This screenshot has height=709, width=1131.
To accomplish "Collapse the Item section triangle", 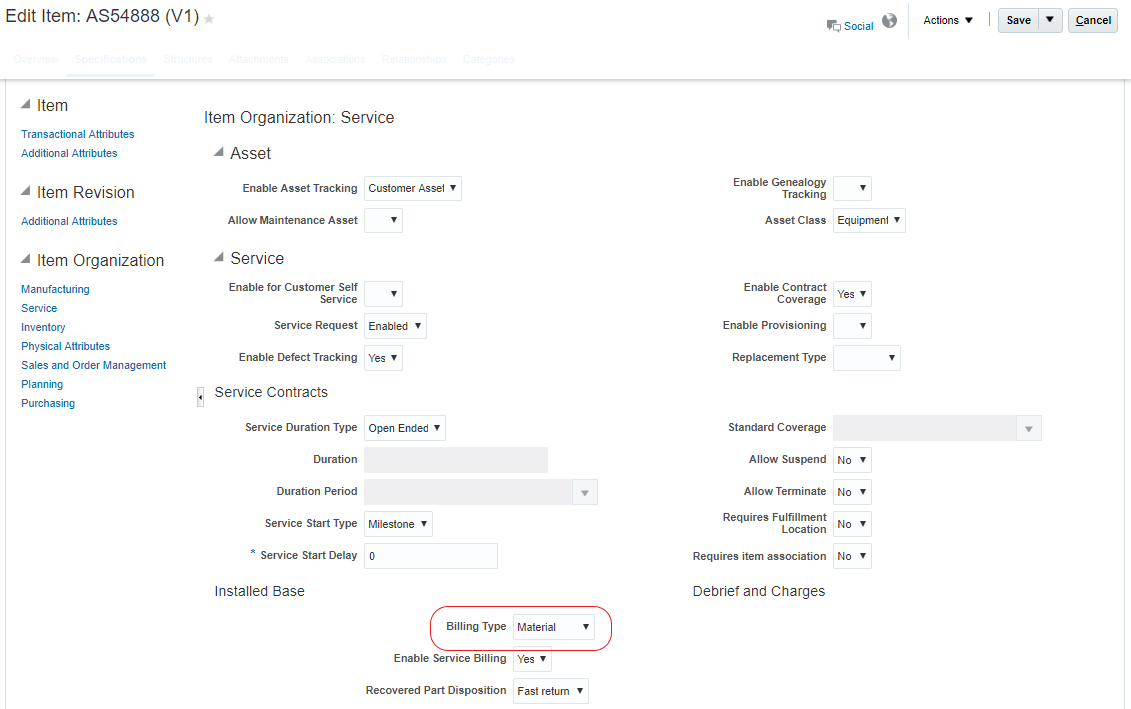I will [26, 104].
